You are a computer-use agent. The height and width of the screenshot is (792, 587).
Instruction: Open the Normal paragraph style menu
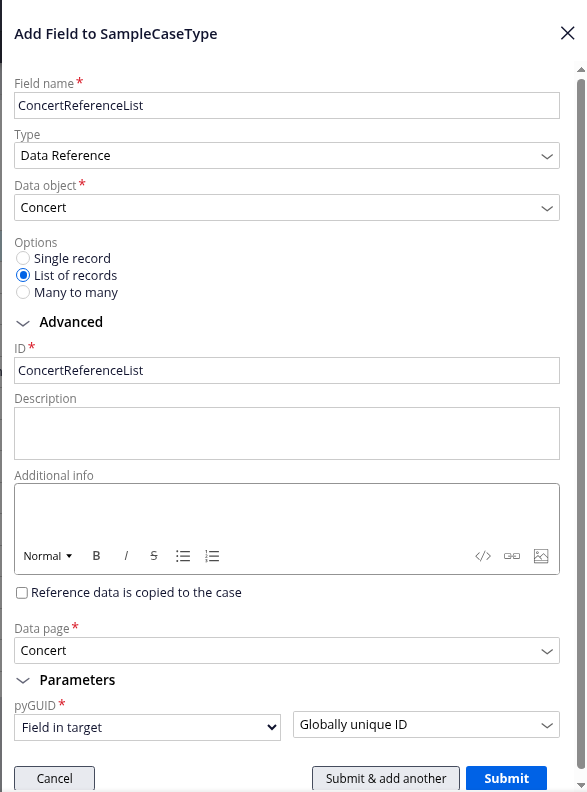coord(48,556)
